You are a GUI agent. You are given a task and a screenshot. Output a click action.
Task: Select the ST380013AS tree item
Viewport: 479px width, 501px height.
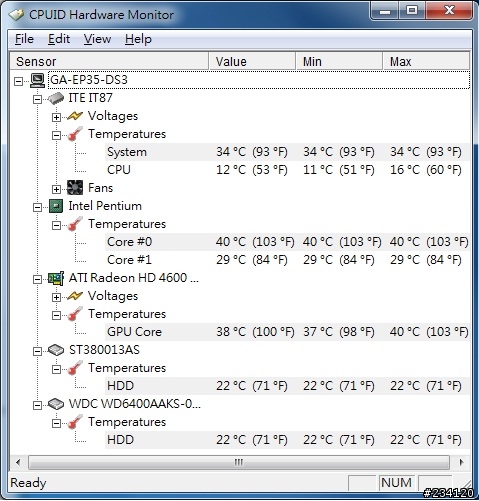[104, 350]
